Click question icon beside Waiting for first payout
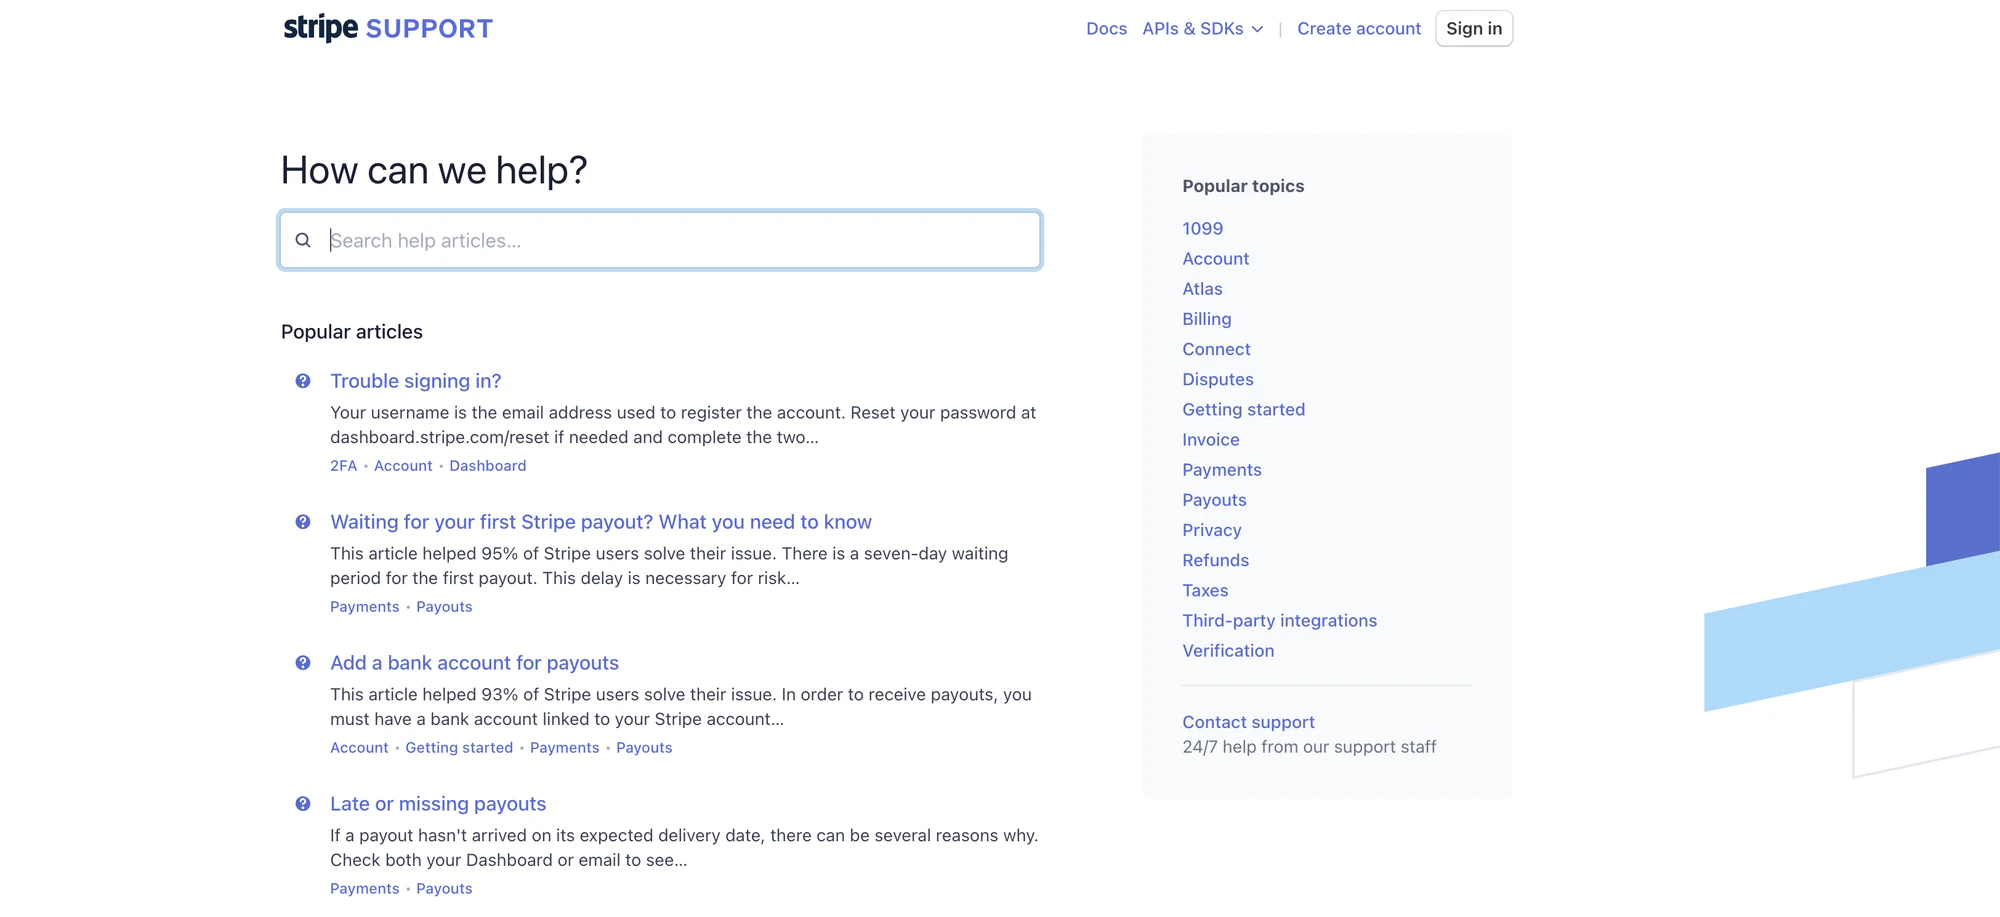Image resolution: width=2000 pixels, height=917 pixels. pyautogui.click(x=303, y=522)
